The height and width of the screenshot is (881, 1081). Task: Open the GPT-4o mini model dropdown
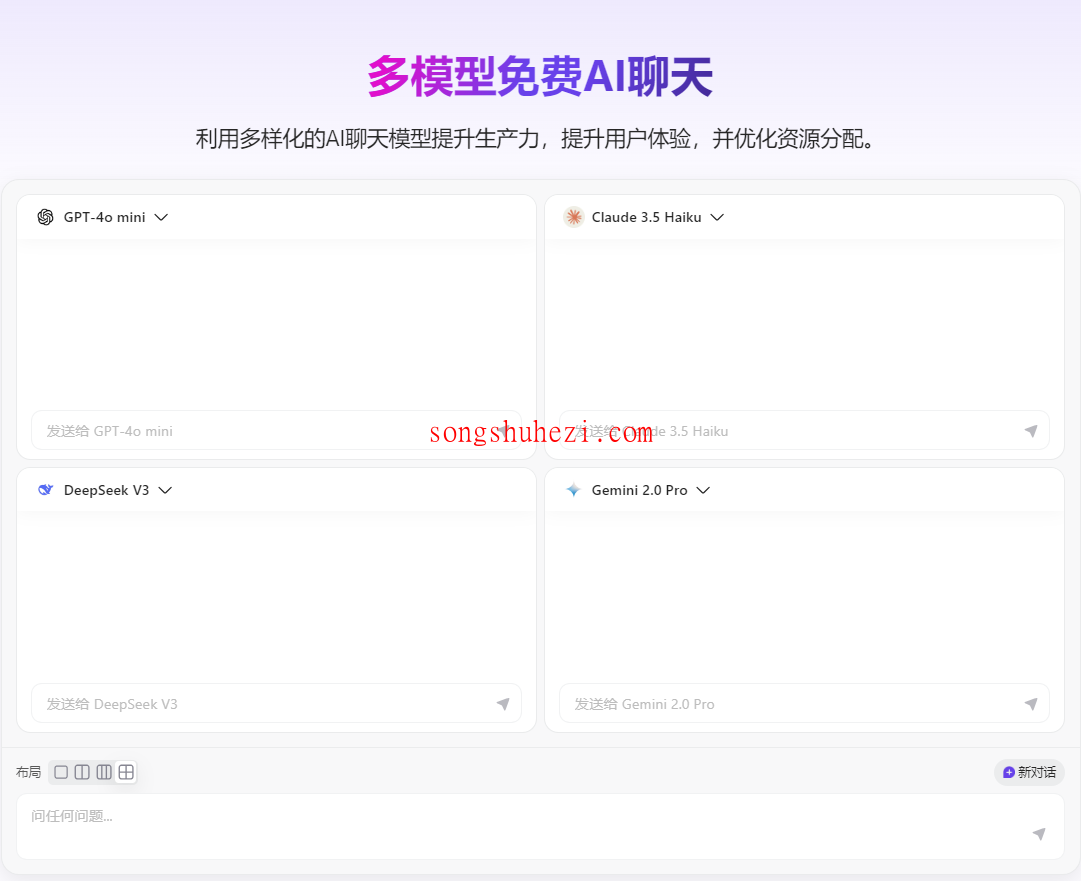pos(161,217)
